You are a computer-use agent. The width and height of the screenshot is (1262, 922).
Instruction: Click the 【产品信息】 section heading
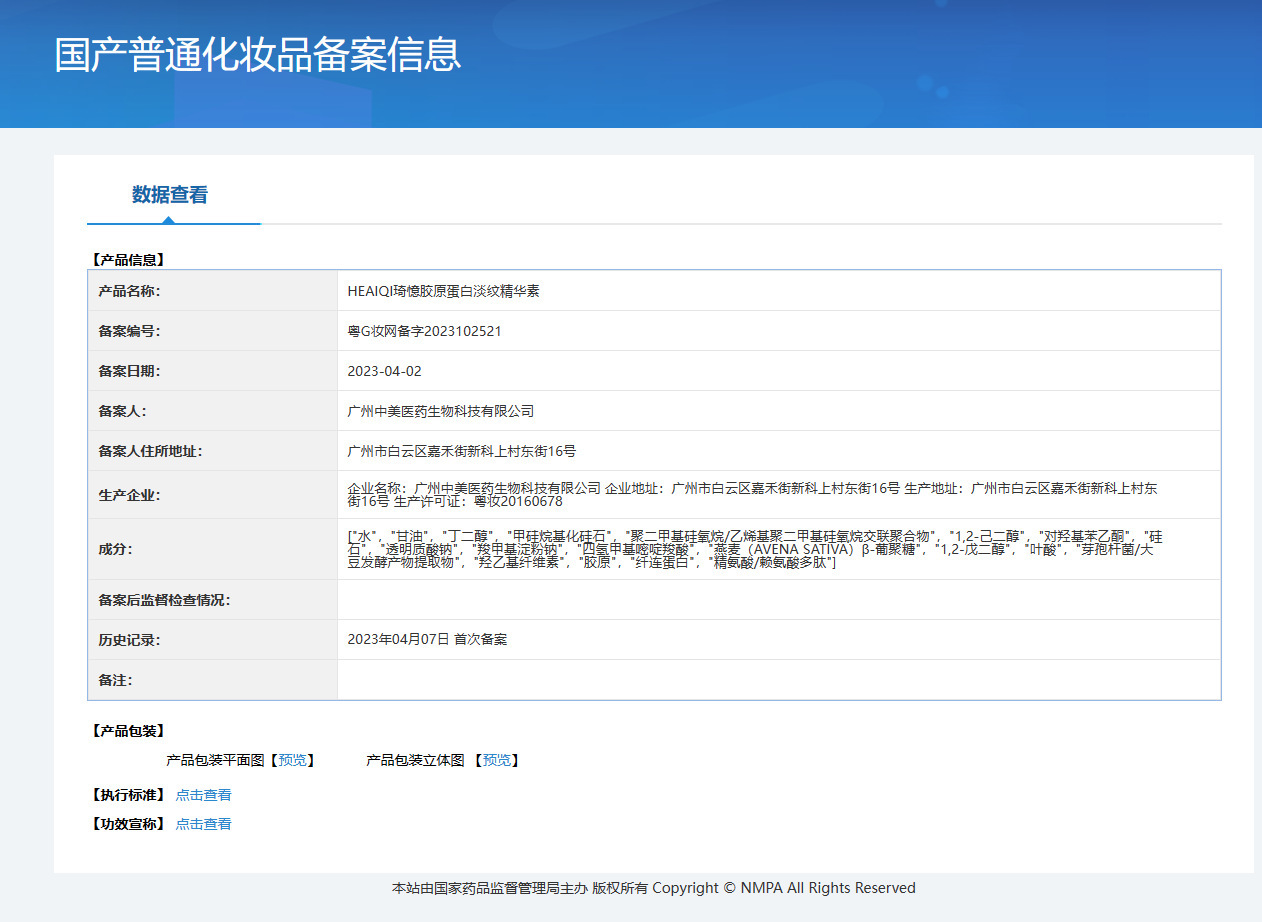(127, 259)
